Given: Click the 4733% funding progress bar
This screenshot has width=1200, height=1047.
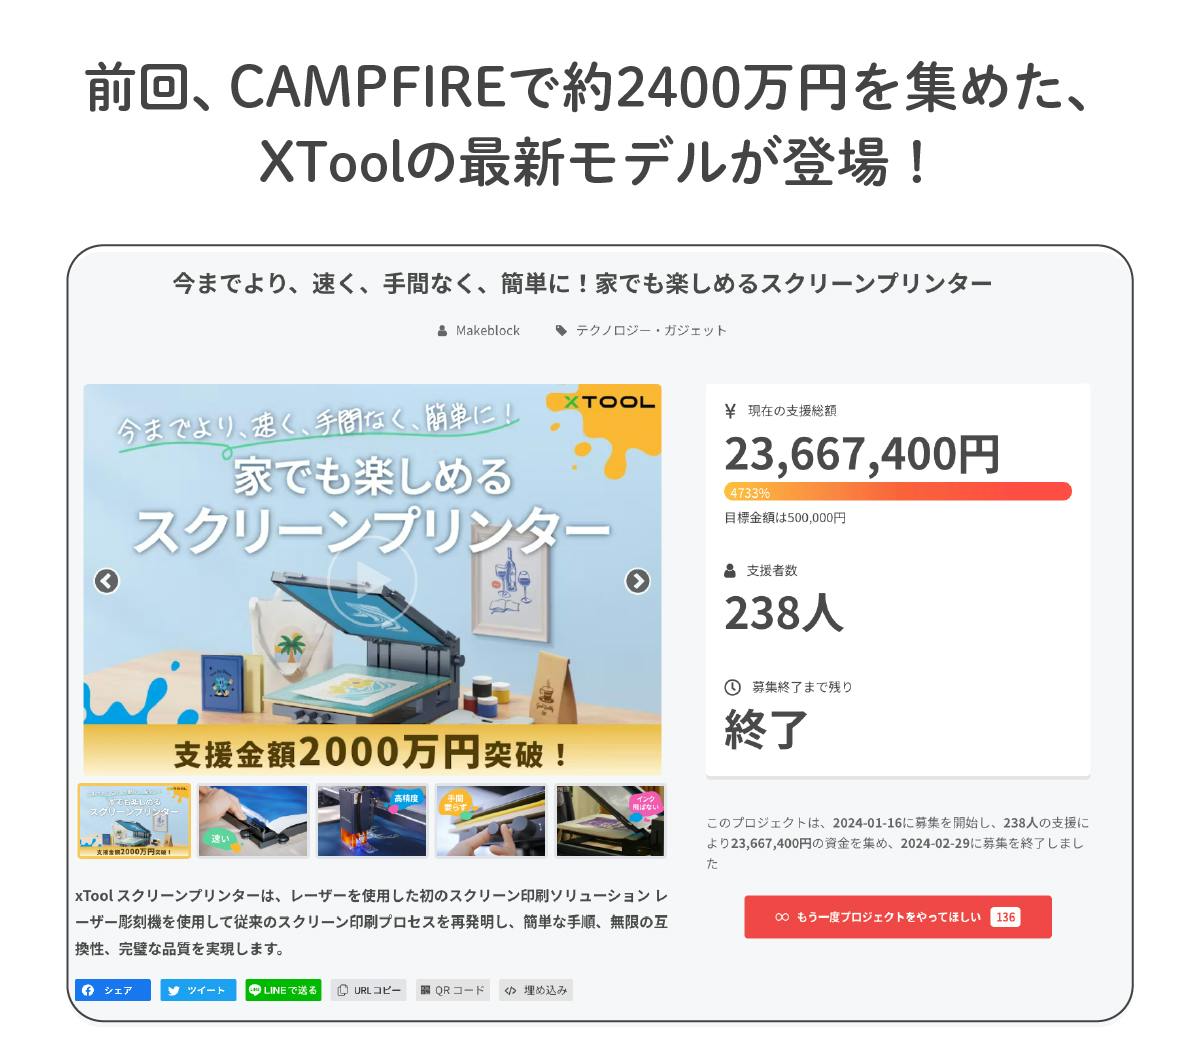Looking at the screenshot, I should pyautogui.click(x=897, y=492).
